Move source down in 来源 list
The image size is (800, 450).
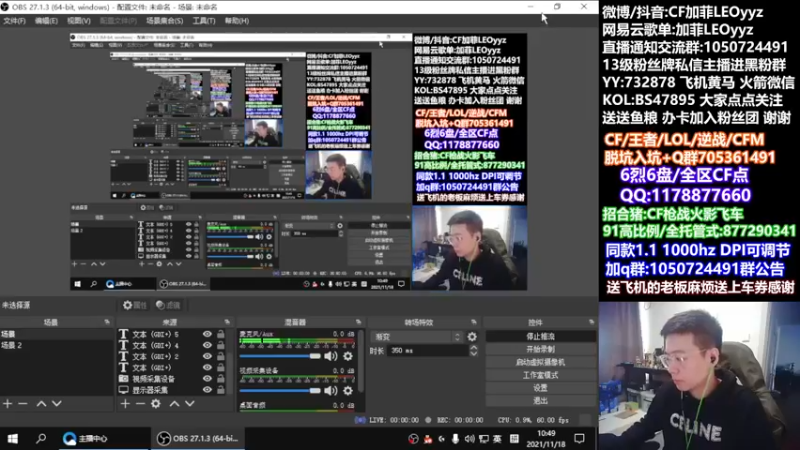[190, 404]
